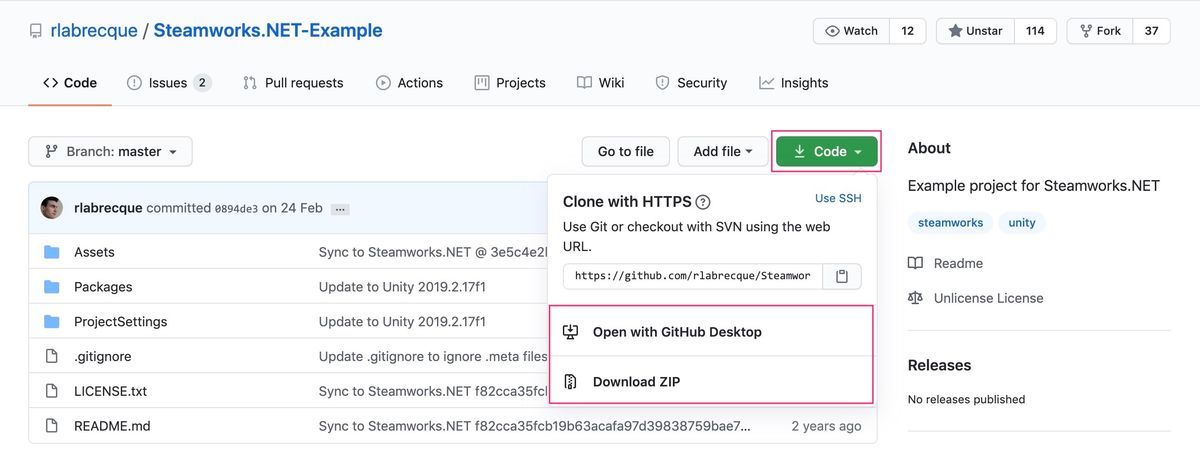Click the rlabrecque avatar thumbnail

coord(52,208)
